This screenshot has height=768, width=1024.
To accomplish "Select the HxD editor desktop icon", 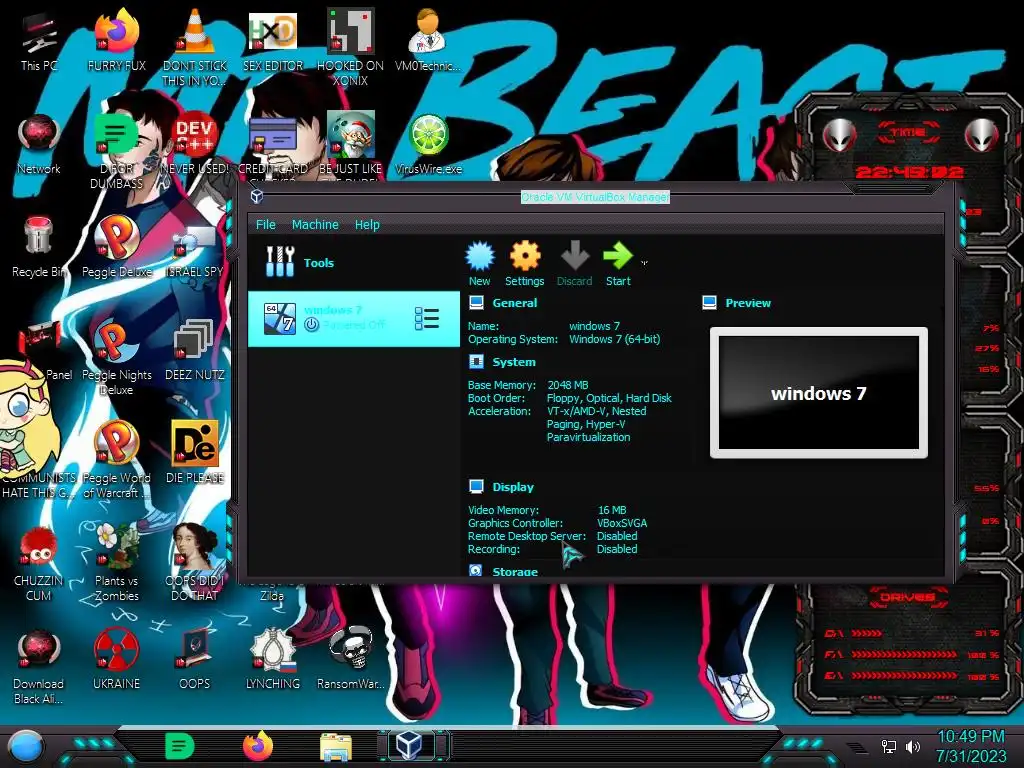I will 273,40.
